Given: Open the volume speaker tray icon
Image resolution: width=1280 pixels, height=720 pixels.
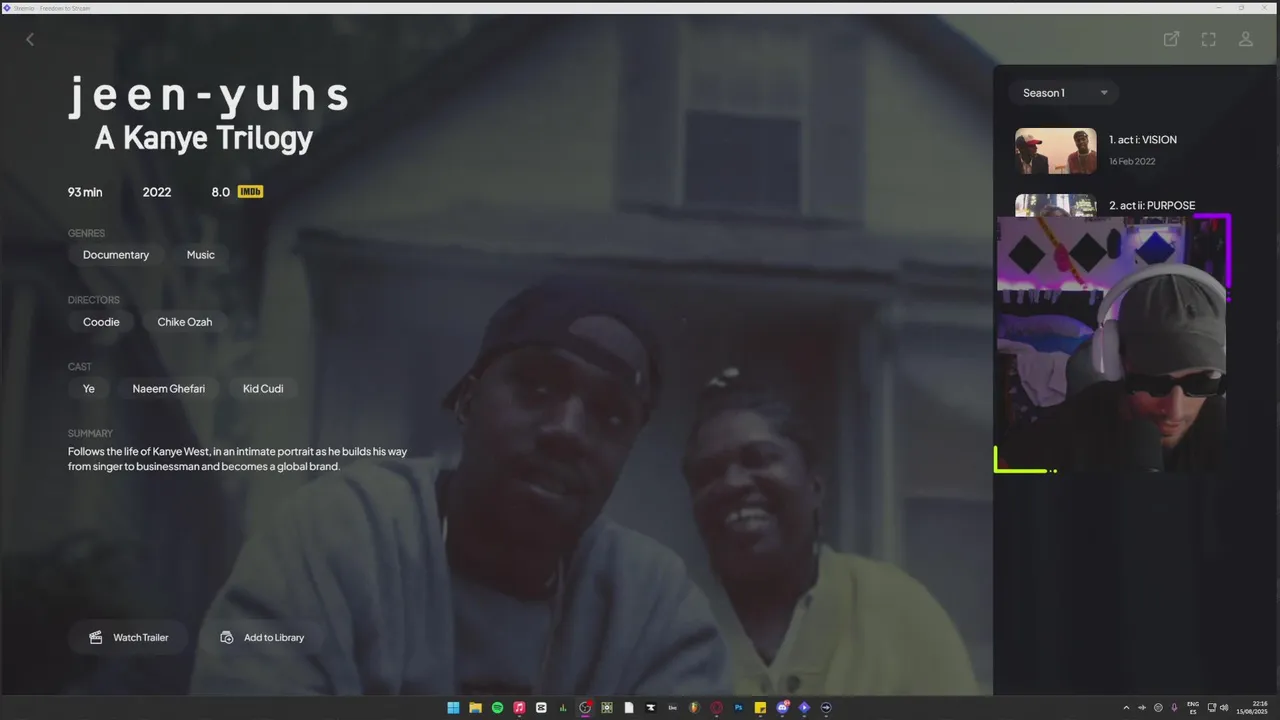Looking at the screenshot, I should pyautogui.click(x=1224, y=708).
